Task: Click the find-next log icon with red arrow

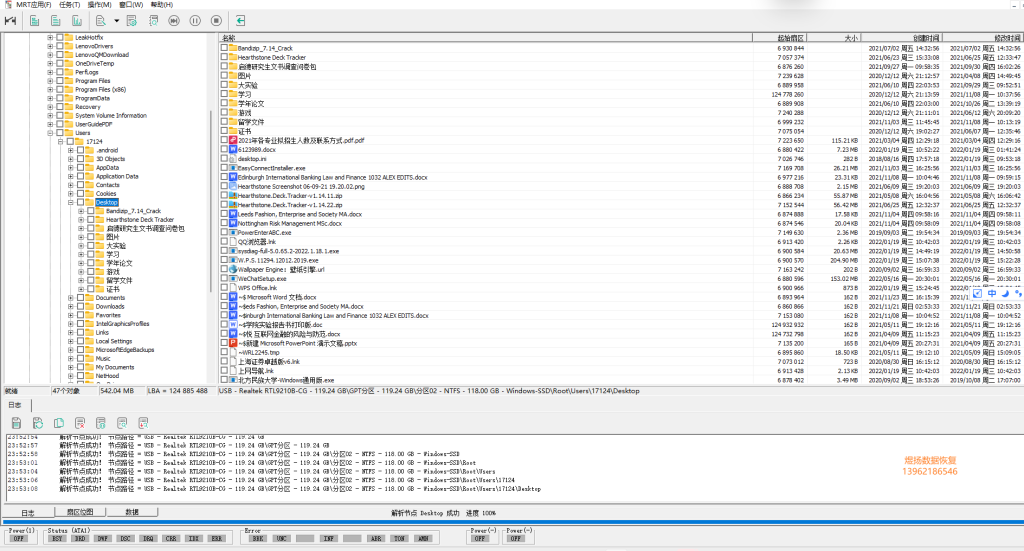Action: 143,423
